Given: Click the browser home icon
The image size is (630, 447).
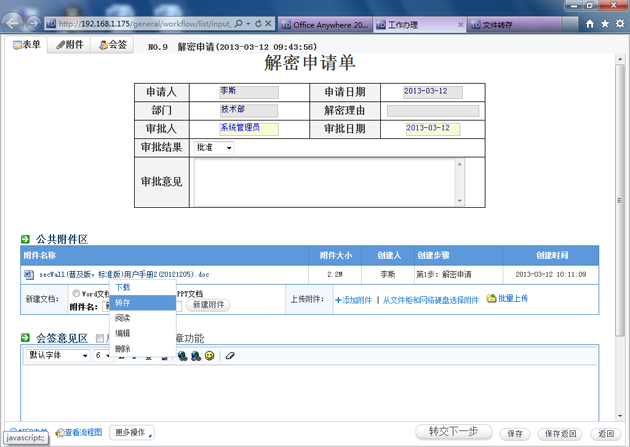Looking at the screenshot, I should point(590,22).
